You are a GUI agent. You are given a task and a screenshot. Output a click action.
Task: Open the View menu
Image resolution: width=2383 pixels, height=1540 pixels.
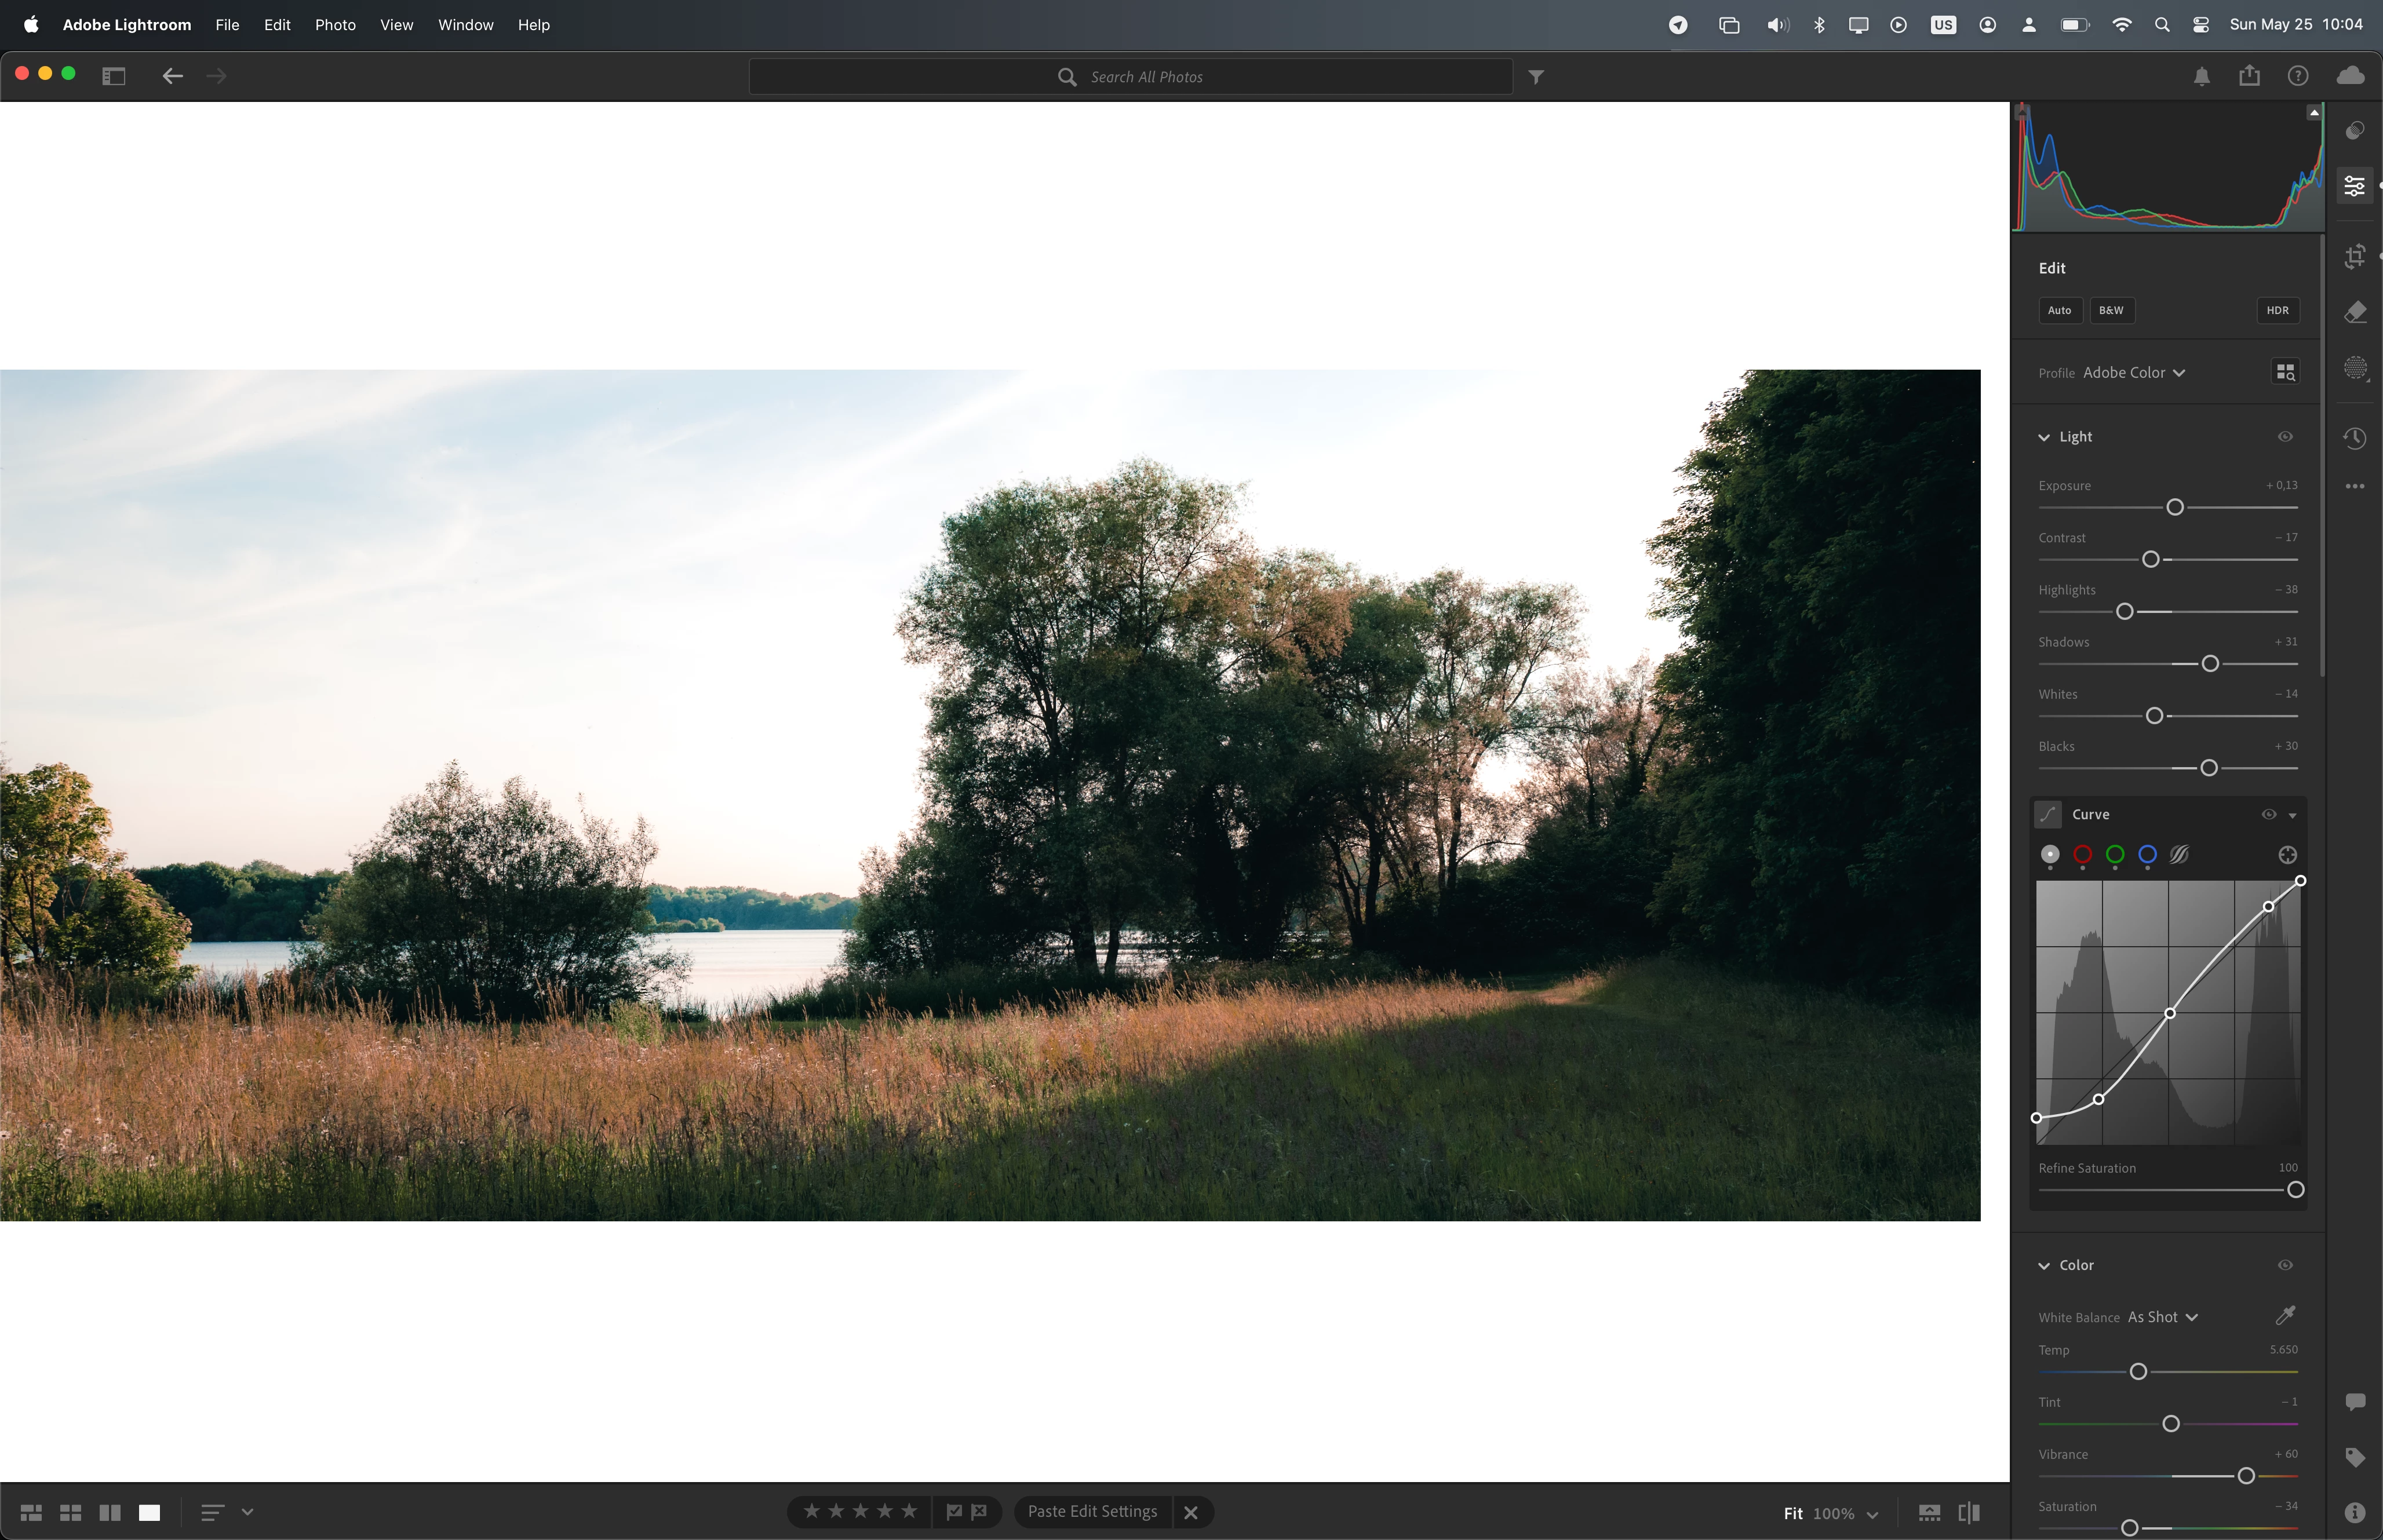tap(396, 25)
